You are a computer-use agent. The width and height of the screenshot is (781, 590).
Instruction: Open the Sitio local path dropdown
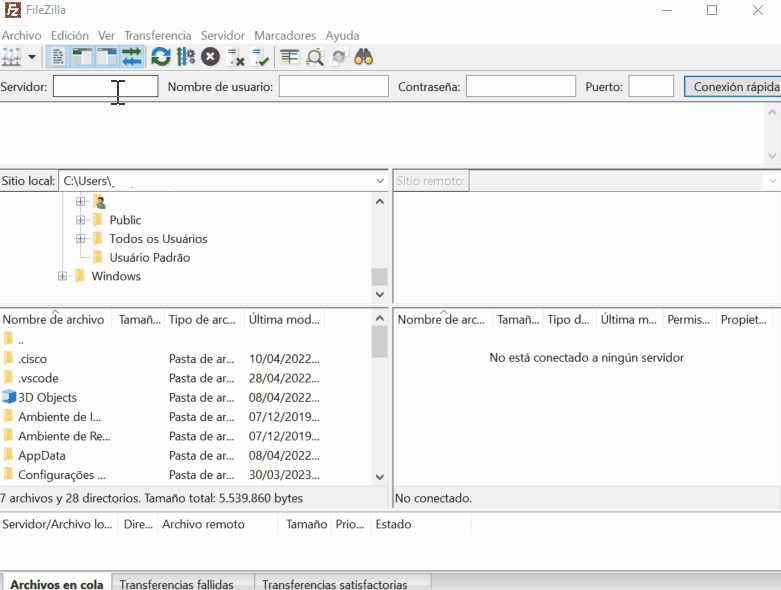tap(380, 181)
